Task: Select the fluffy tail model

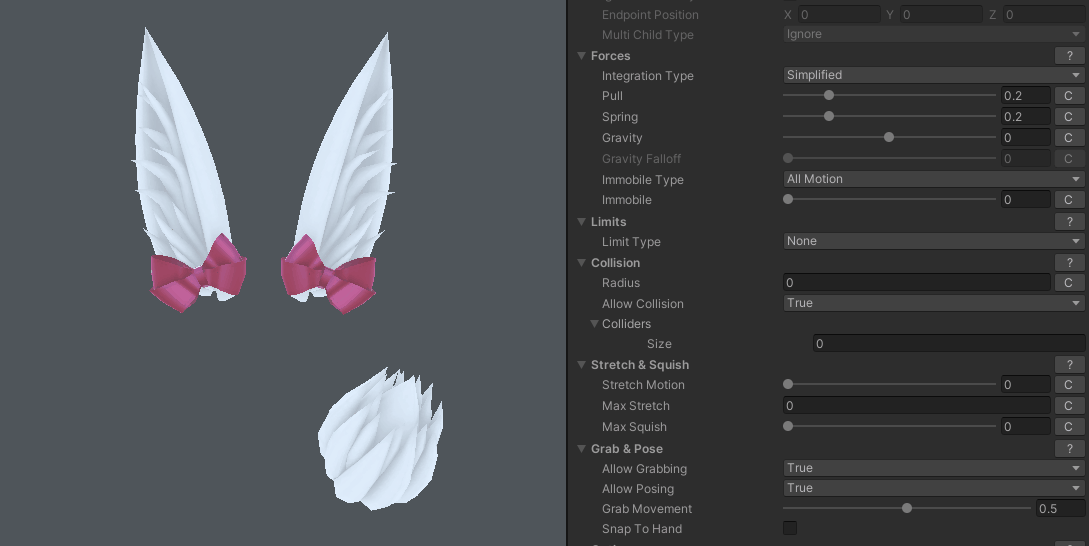Action: coord(381,440)
